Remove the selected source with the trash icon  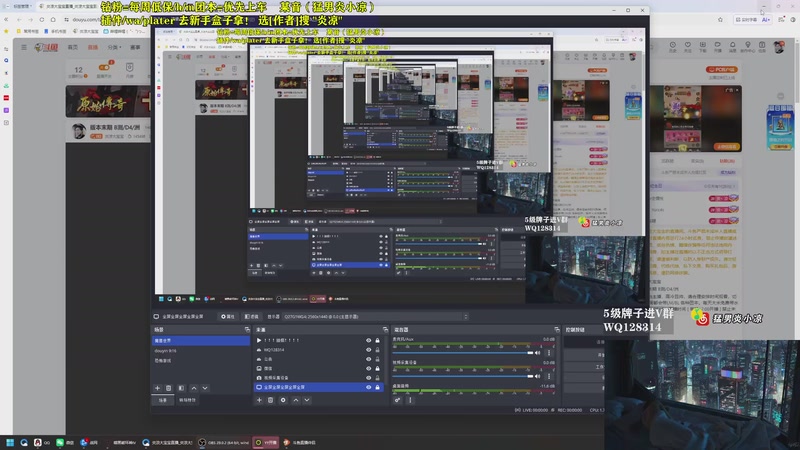point(271,401)
